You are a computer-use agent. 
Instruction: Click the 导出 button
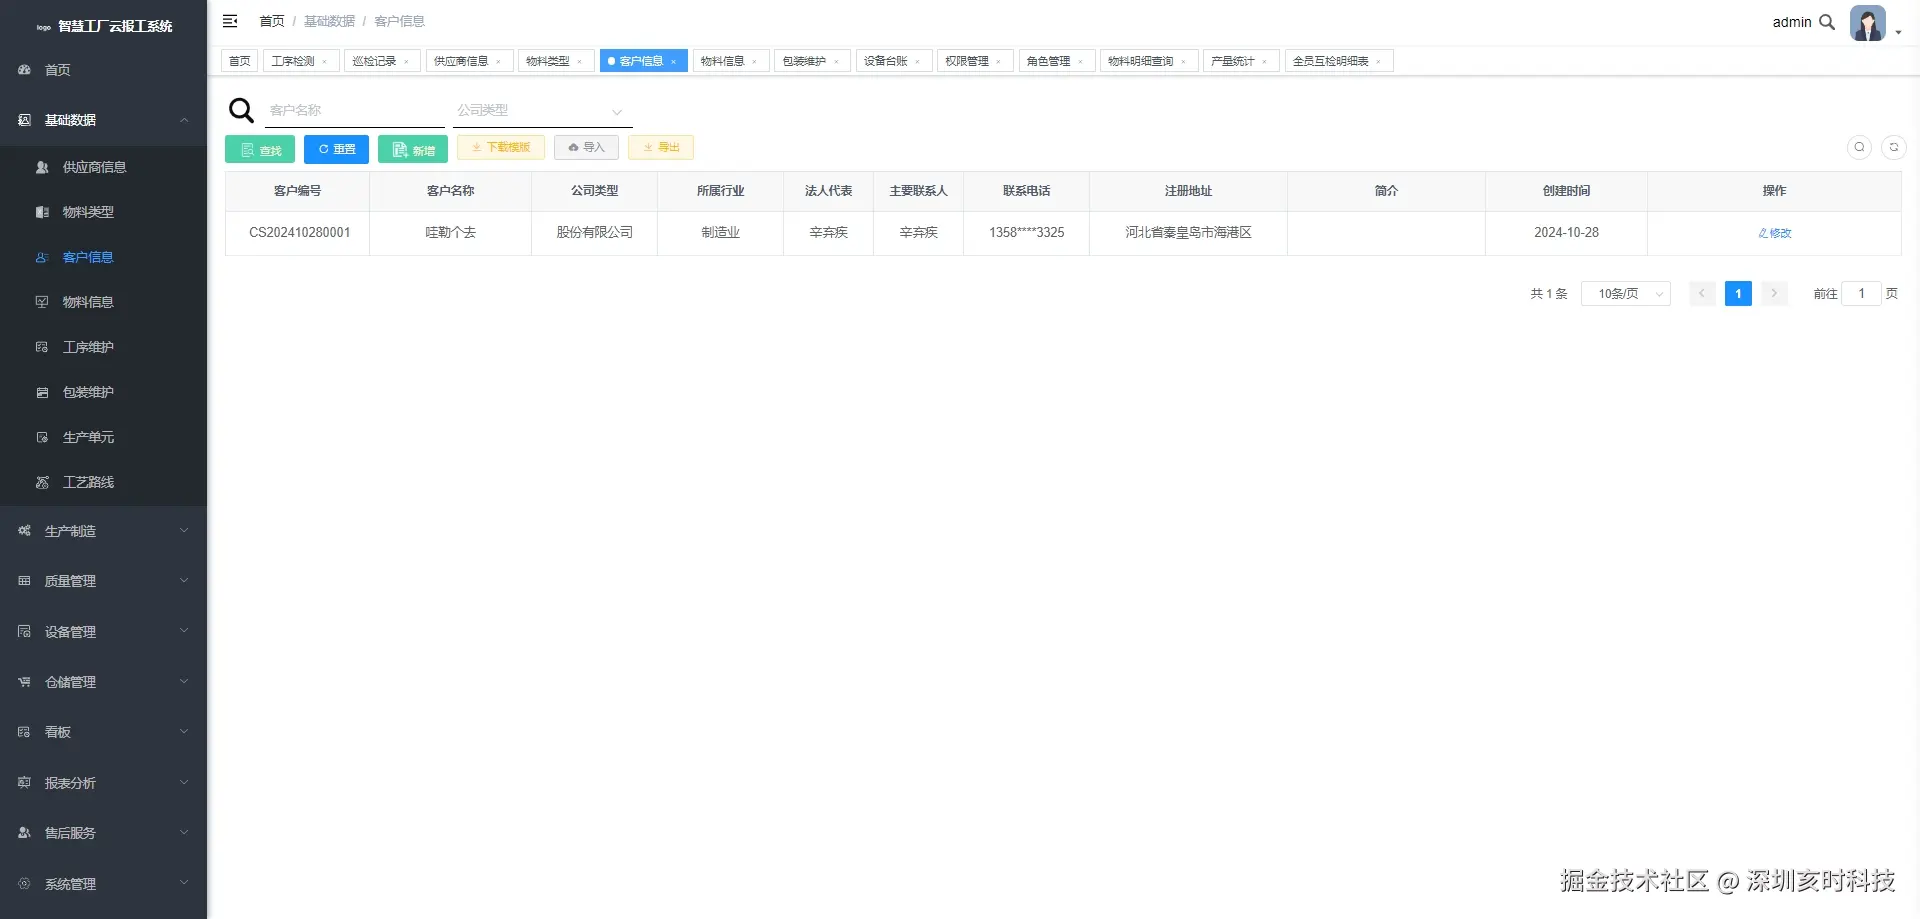661,147
